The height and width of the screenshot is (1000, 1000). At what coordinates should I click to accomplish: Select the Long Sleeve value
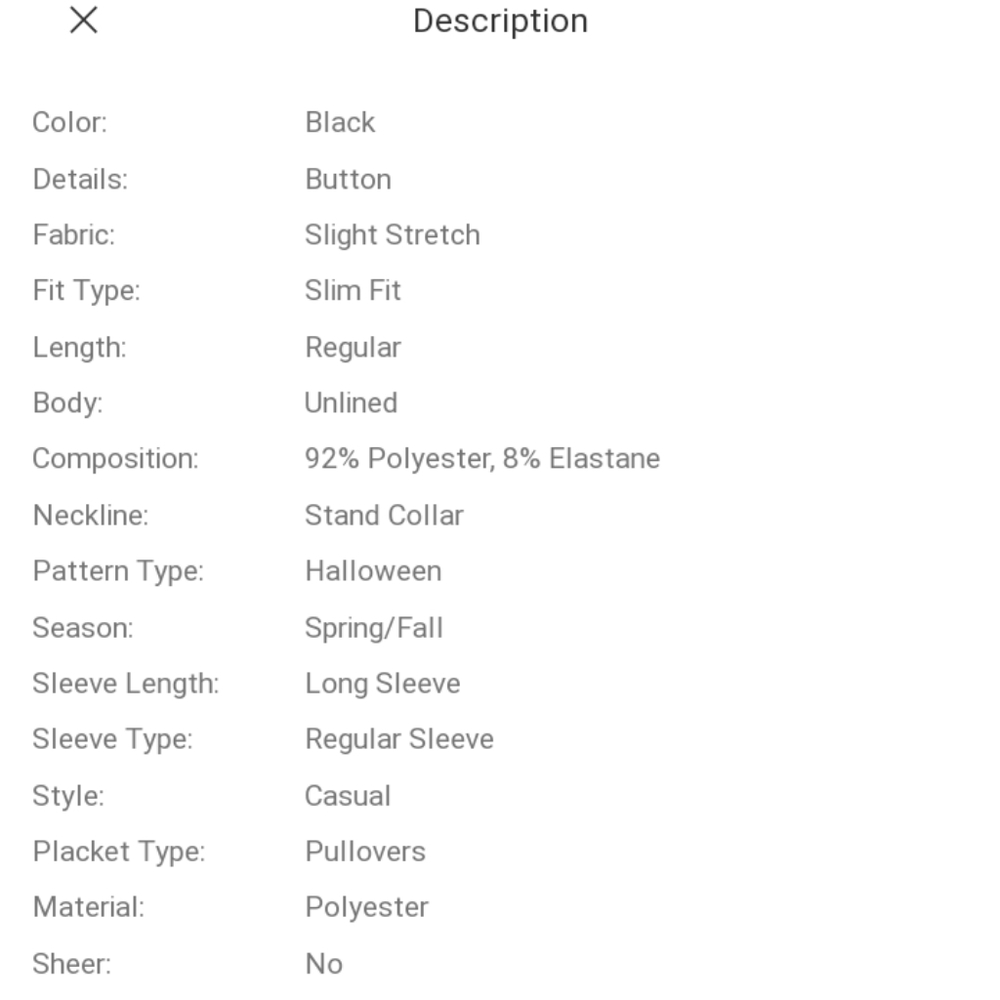pos(383,684)
